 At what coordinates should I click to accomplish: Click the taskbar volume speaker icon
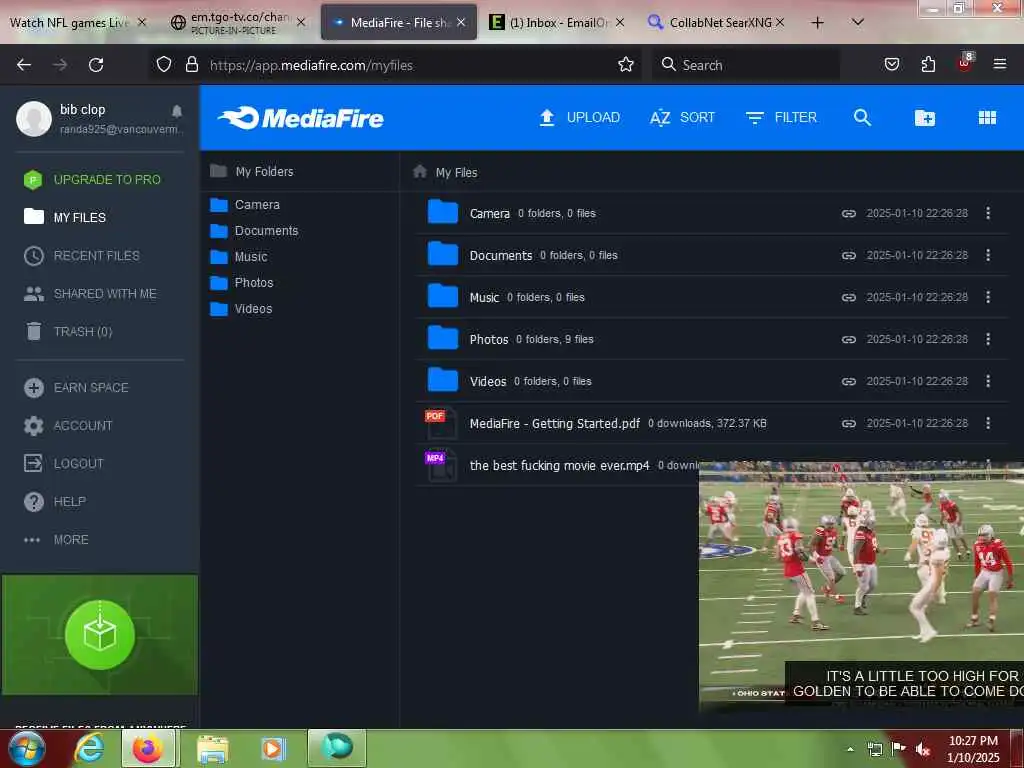click(x=922, y=749)
